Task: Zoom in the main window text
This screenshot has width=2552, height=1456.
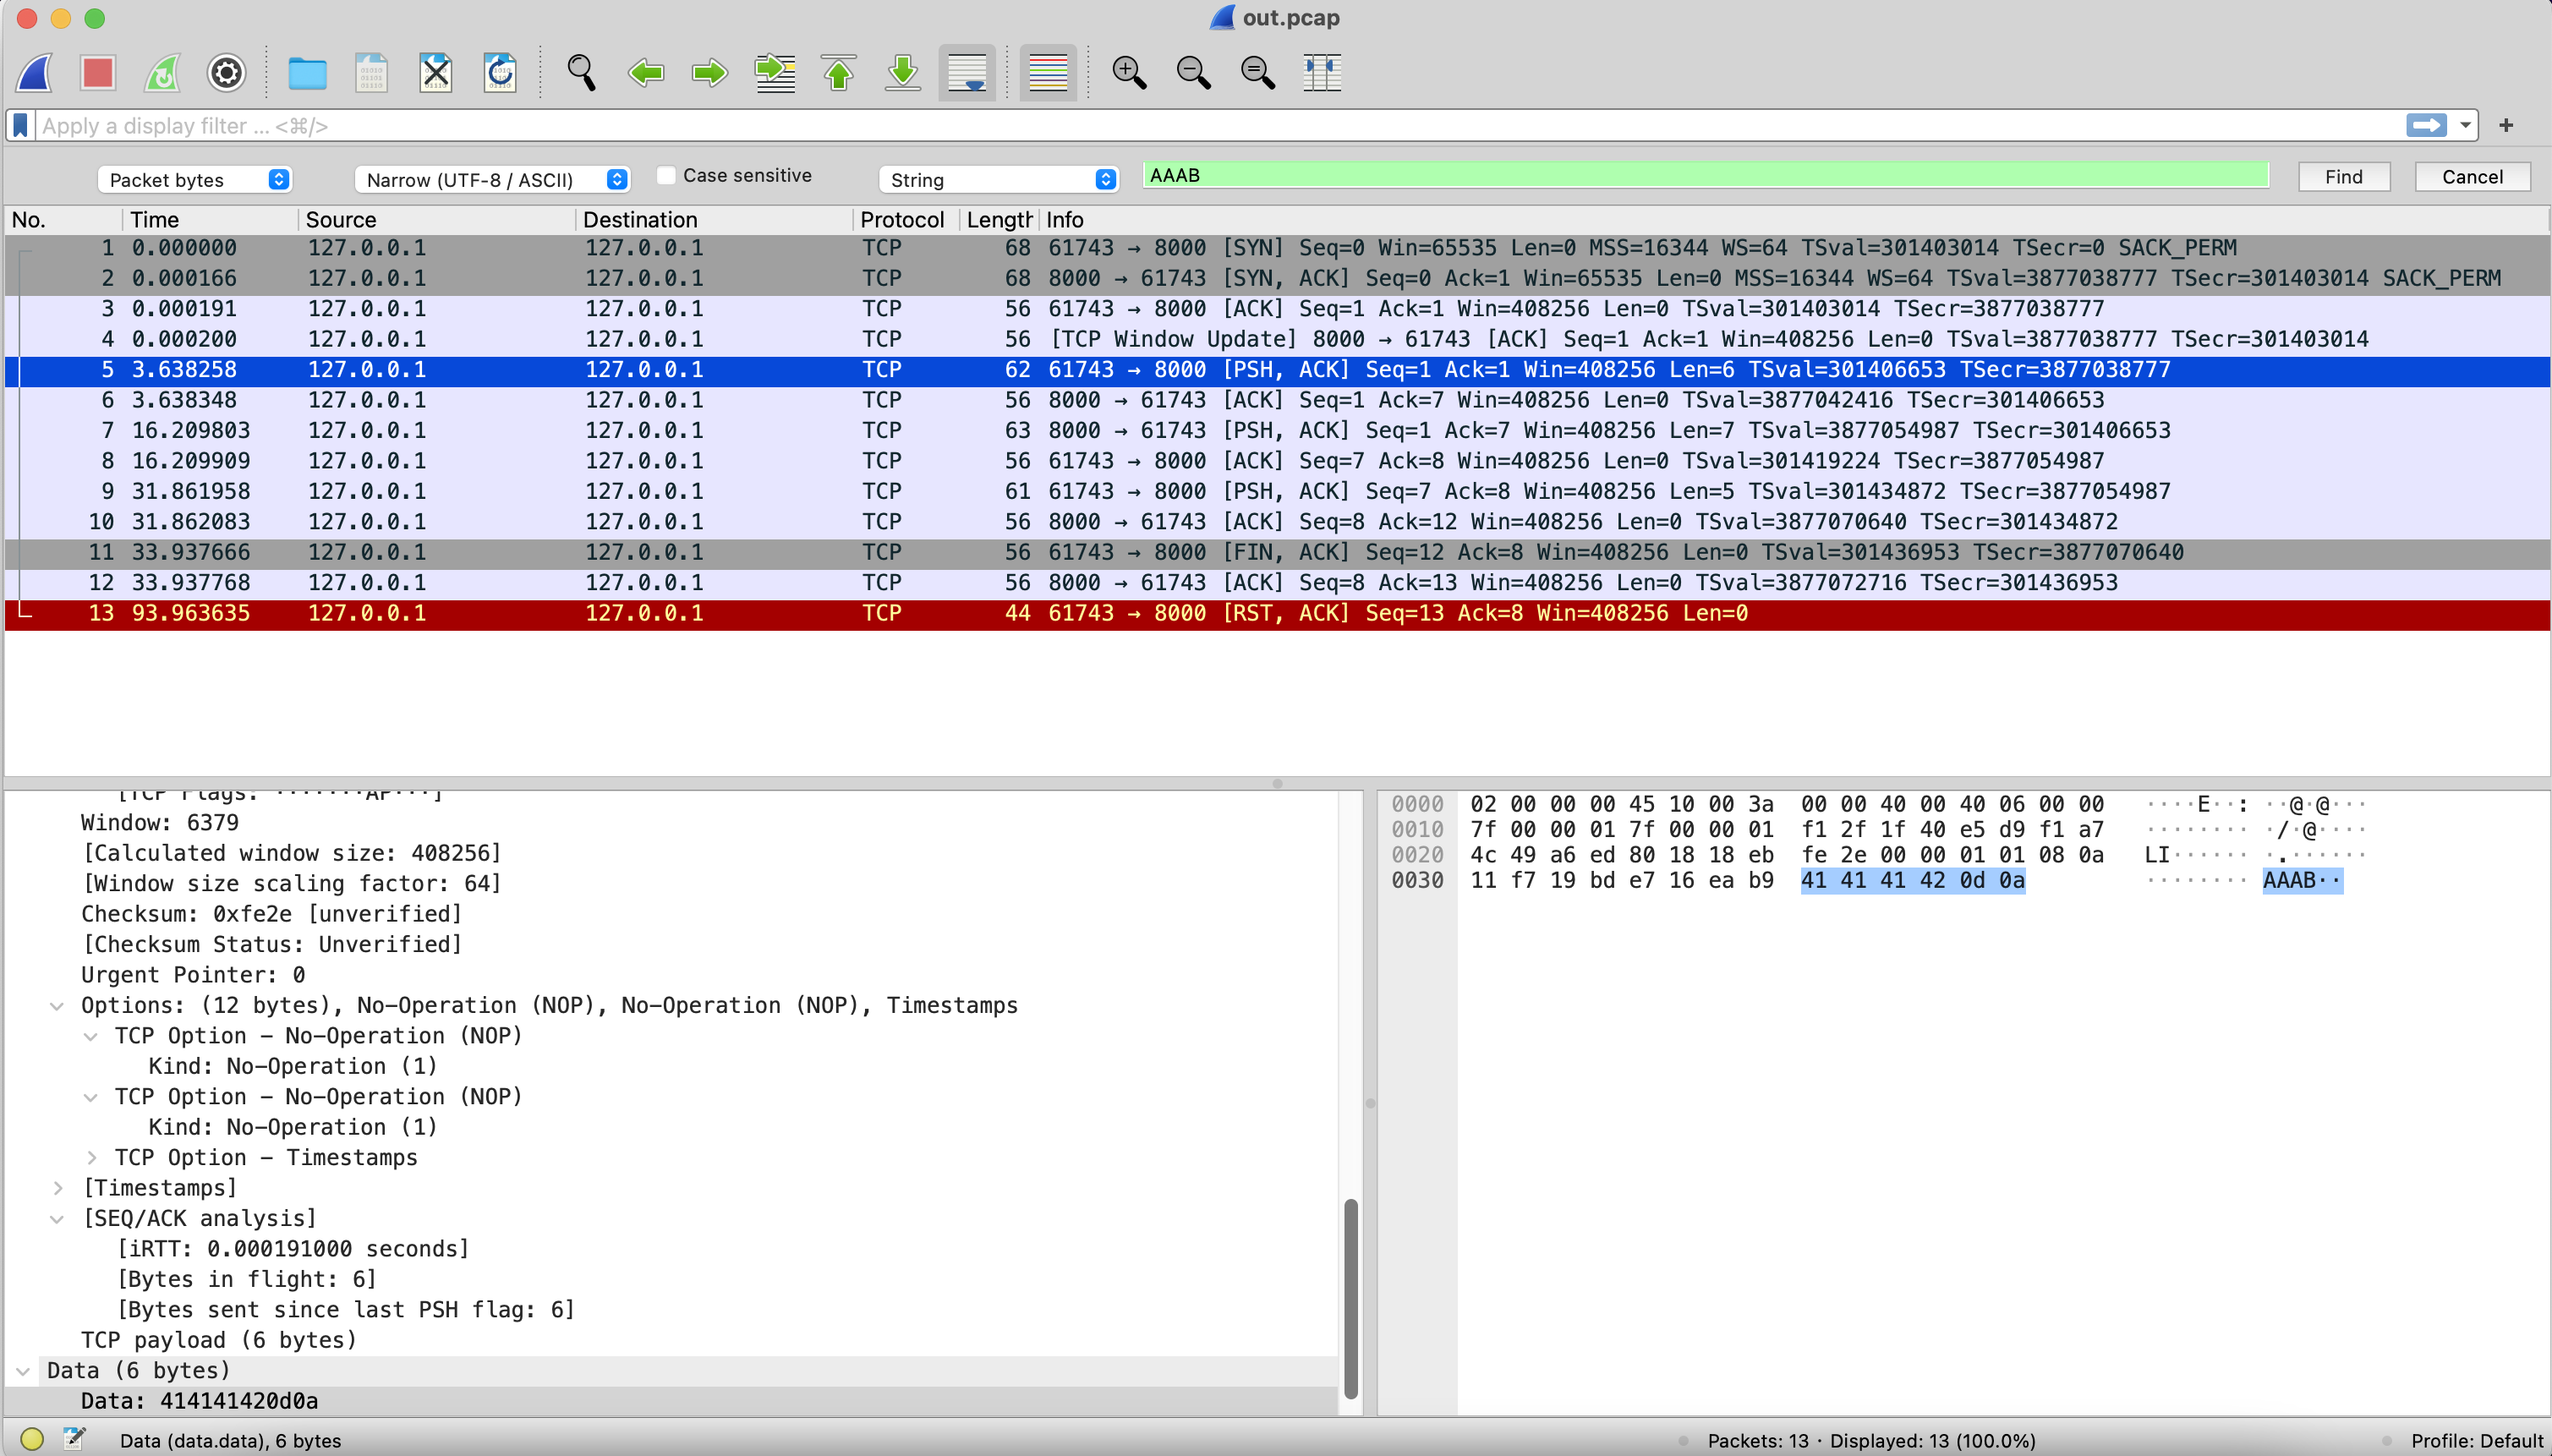Action: tap(1129, 72)
